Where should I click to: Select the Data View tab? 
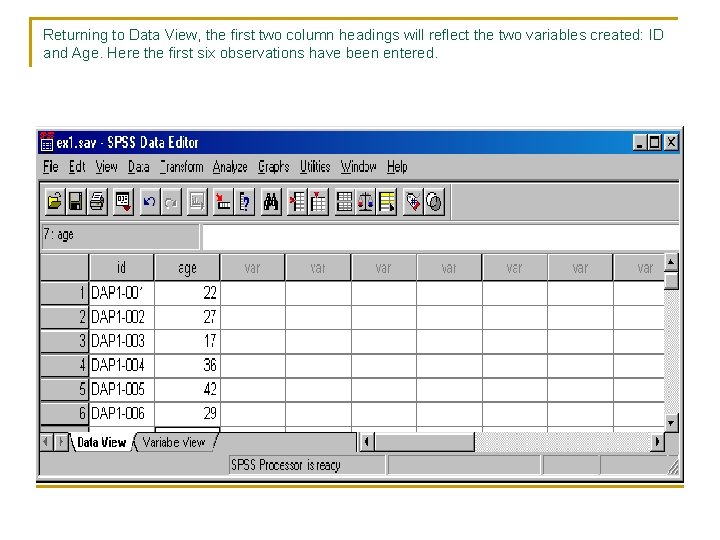pyautogui.click(x=101, y=442)
